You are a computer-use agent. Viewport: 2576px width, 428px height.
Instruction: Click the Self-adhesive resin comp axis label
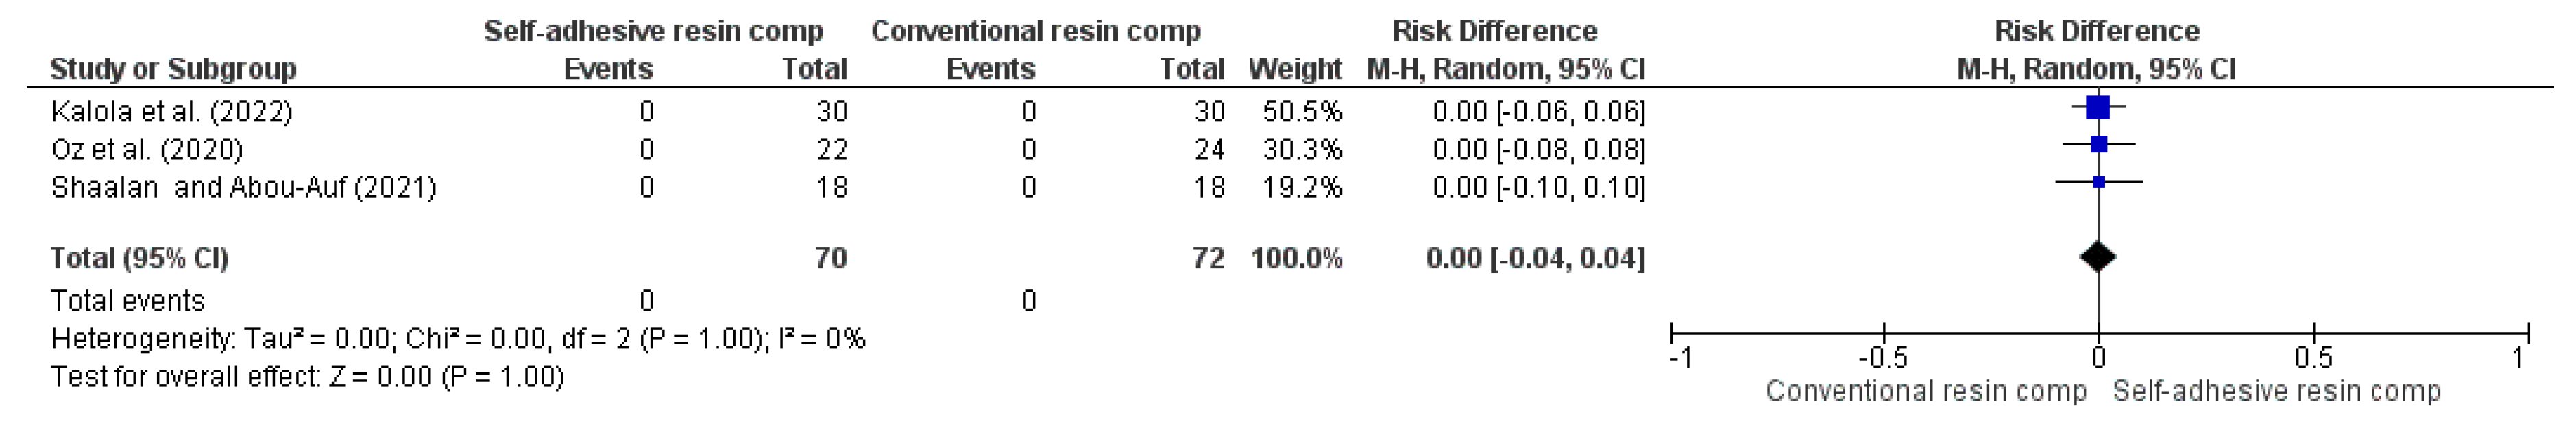click(2276, 391)
